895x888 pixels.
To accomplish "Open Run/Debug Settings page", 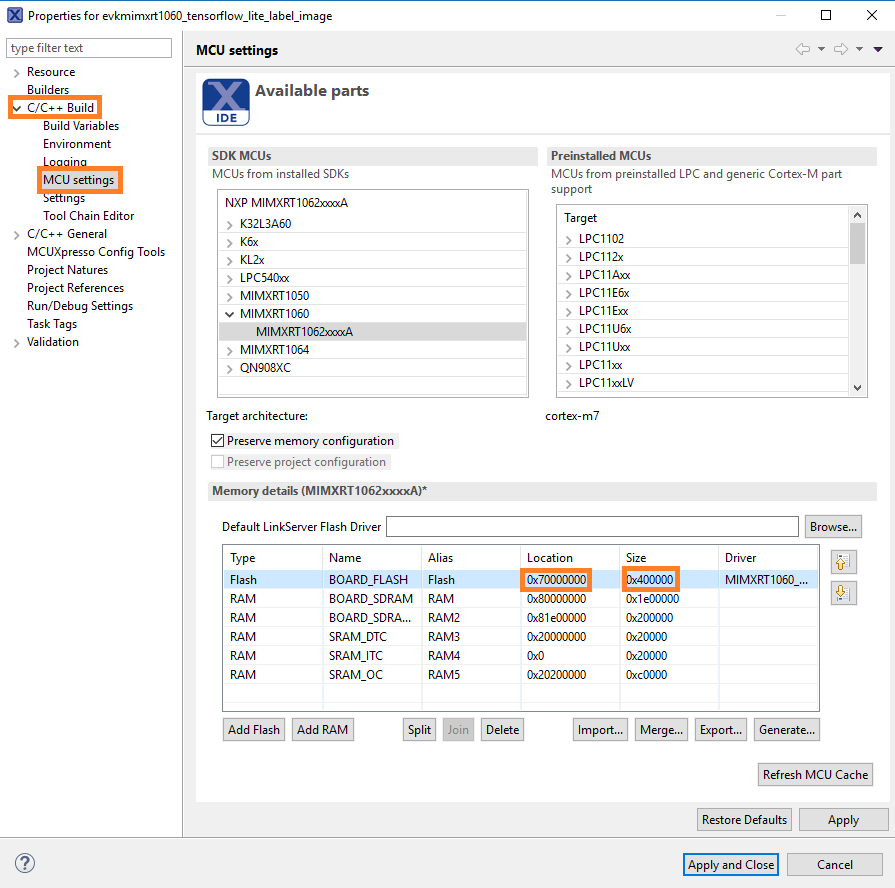I will point(80,306).
